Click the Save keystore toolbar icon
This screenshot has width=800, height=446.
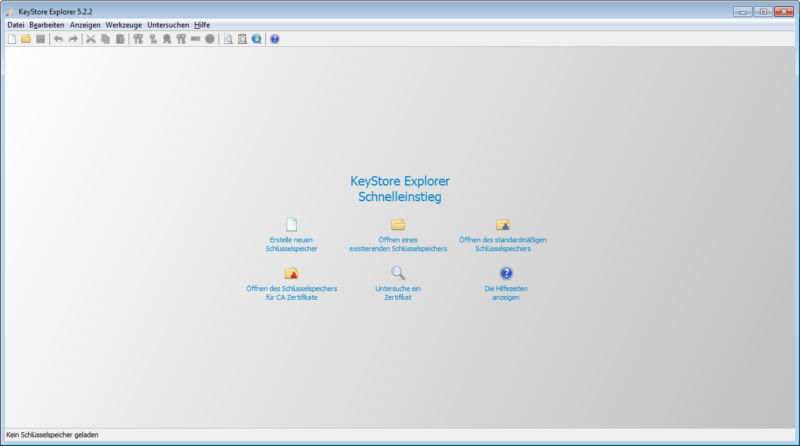click(40, 39)
